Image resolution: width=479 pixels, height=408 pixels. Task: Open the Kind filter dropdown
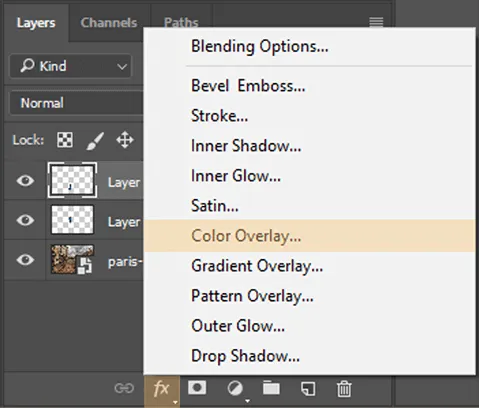pyautogui.click(x=71, y=66)
